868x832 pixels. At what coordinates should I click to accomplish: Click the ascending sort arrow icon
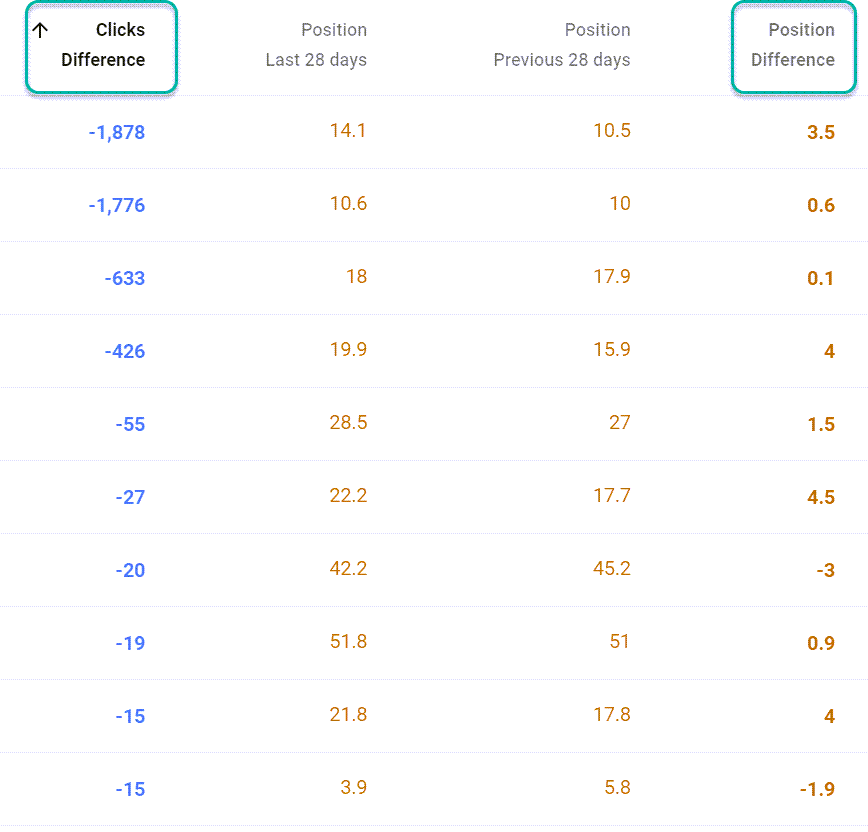coord(40,30)
